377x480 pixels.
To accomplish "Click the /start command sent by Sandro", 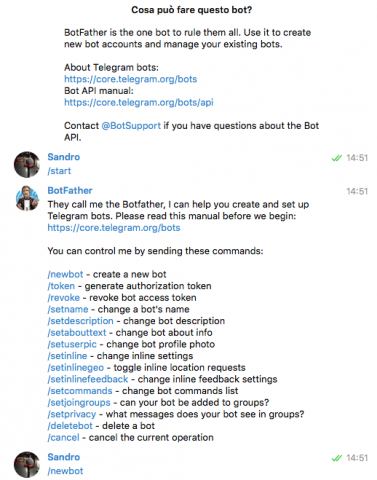I will 59,171.
